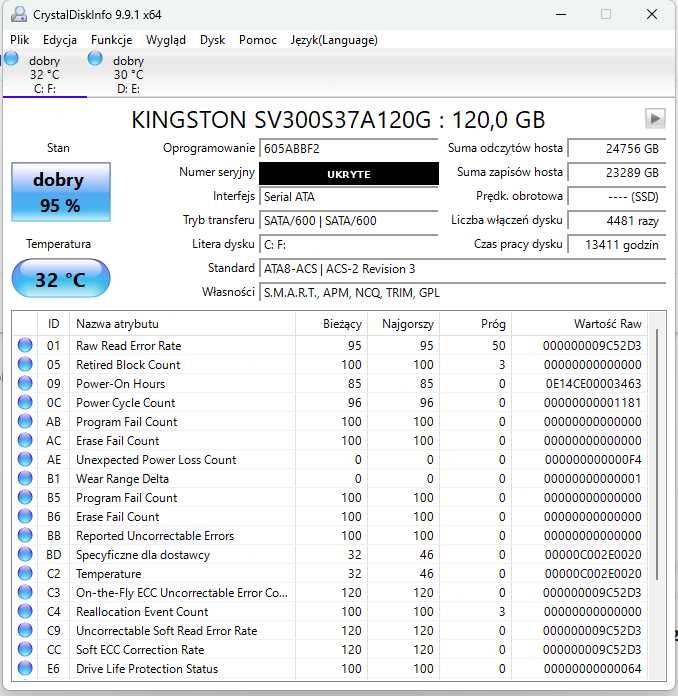Close the CrystalDiskInfo window

tap(652, 14)
